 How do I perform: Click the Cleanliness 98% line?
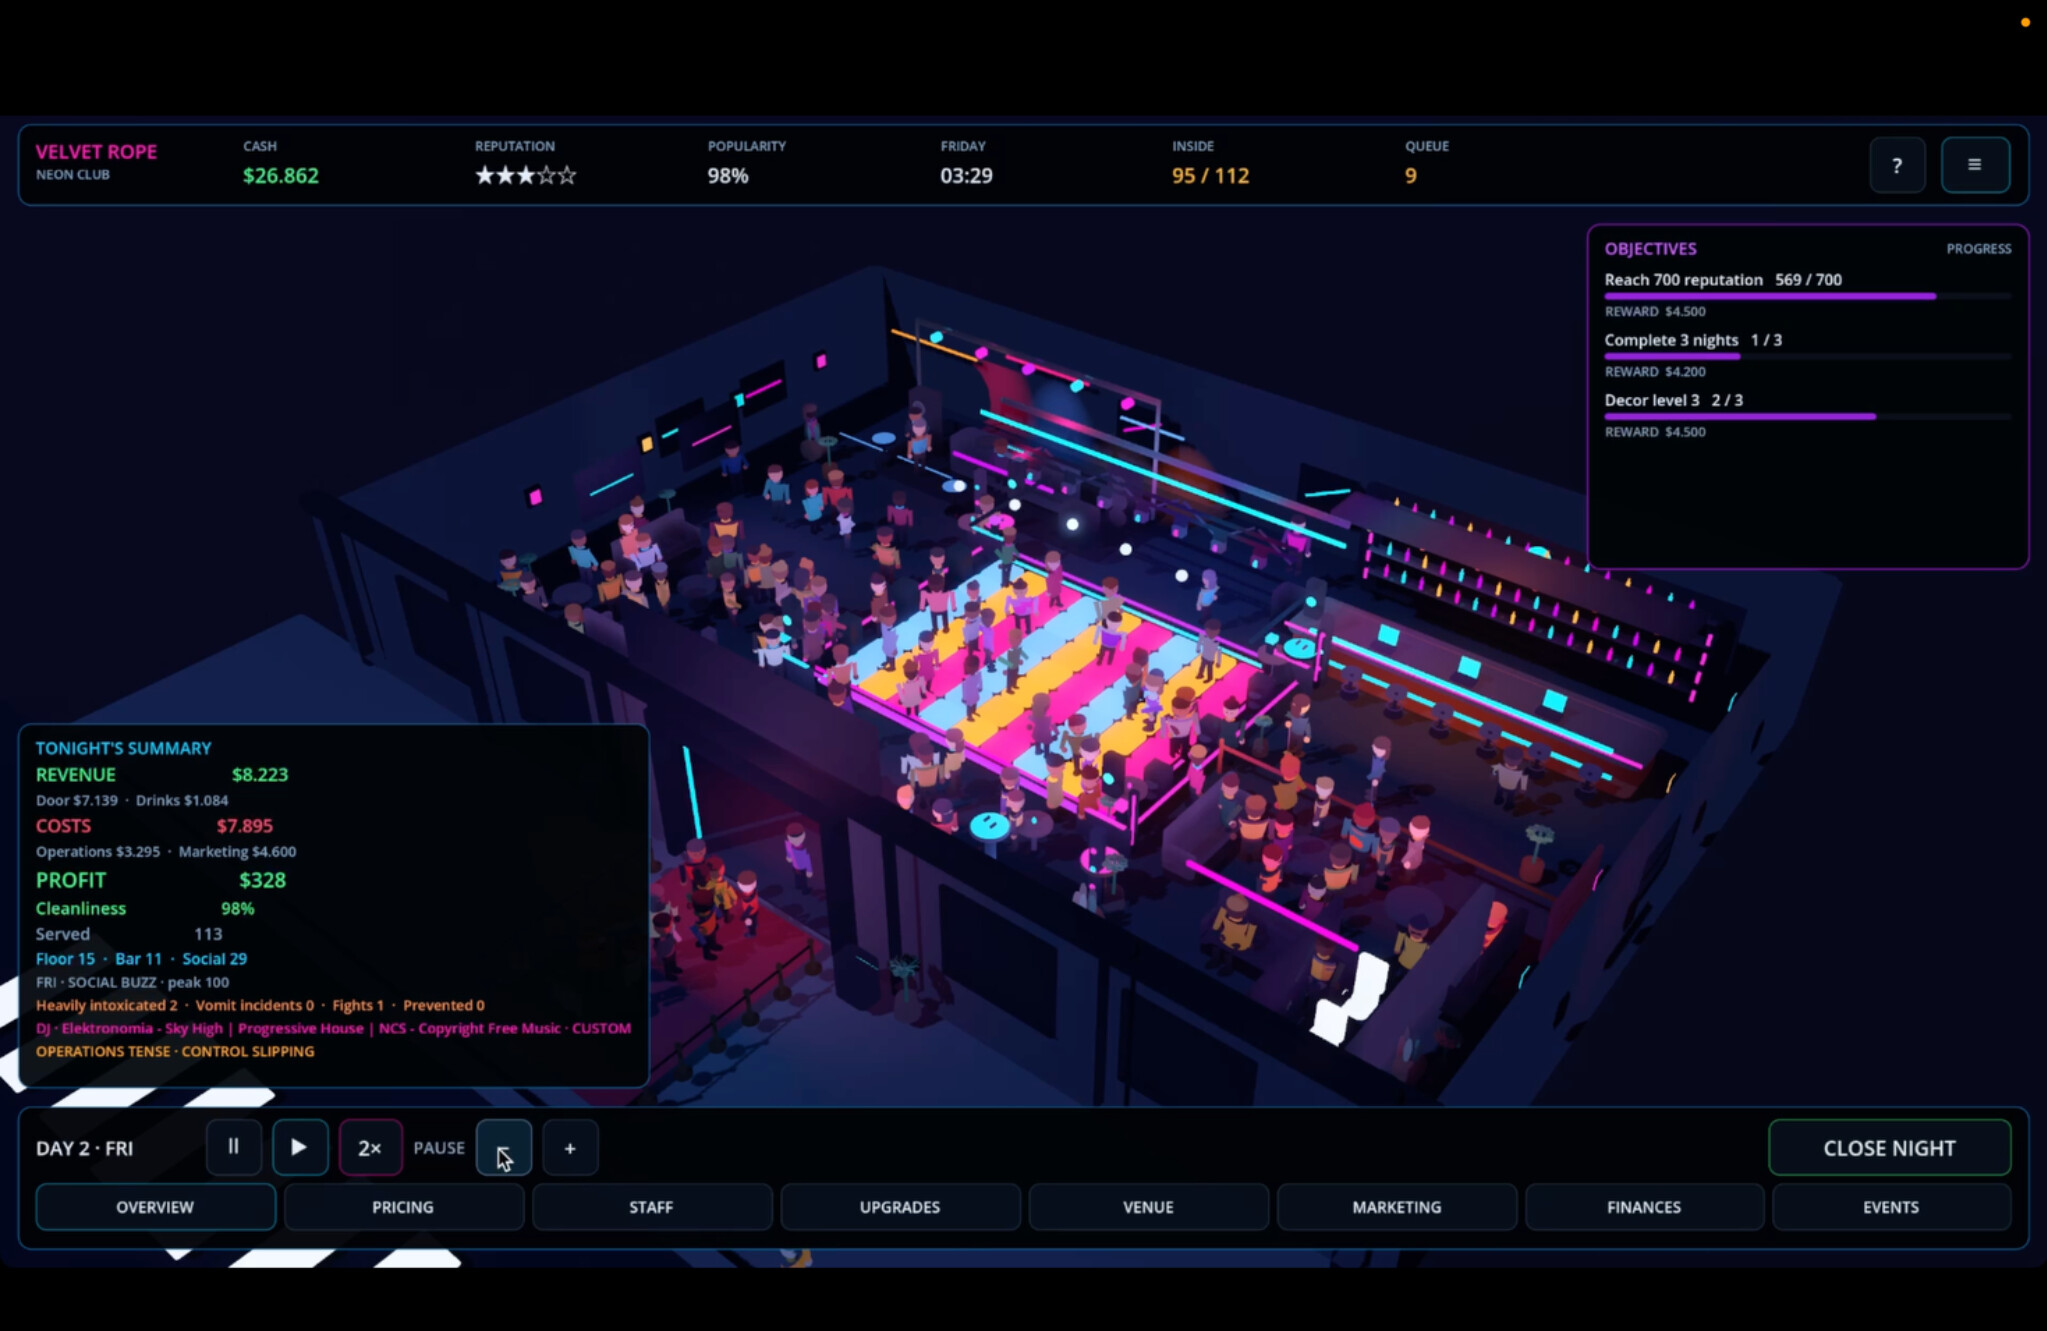pyautogui.click(x=145, y=908)
